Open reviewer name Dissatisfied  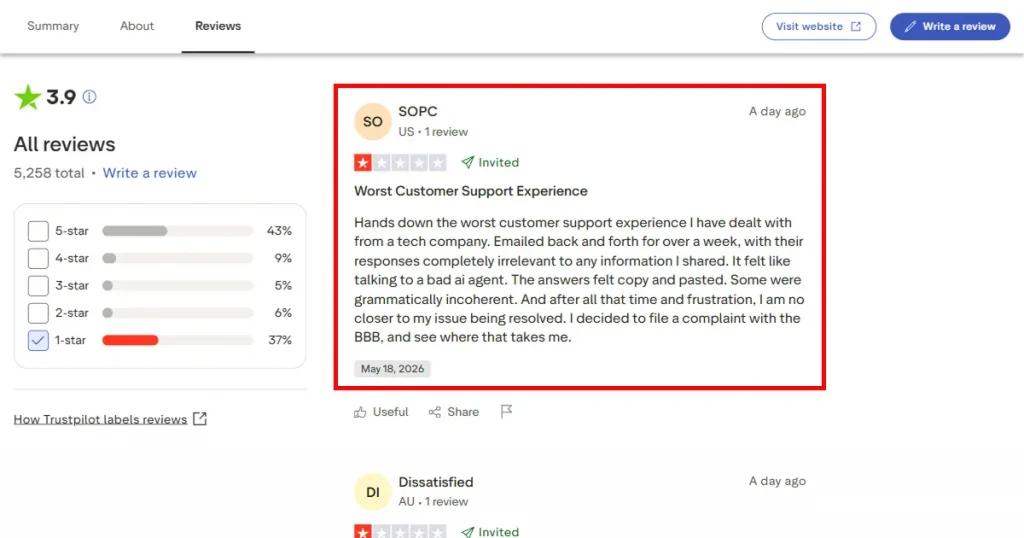click(x=436, y=483)
